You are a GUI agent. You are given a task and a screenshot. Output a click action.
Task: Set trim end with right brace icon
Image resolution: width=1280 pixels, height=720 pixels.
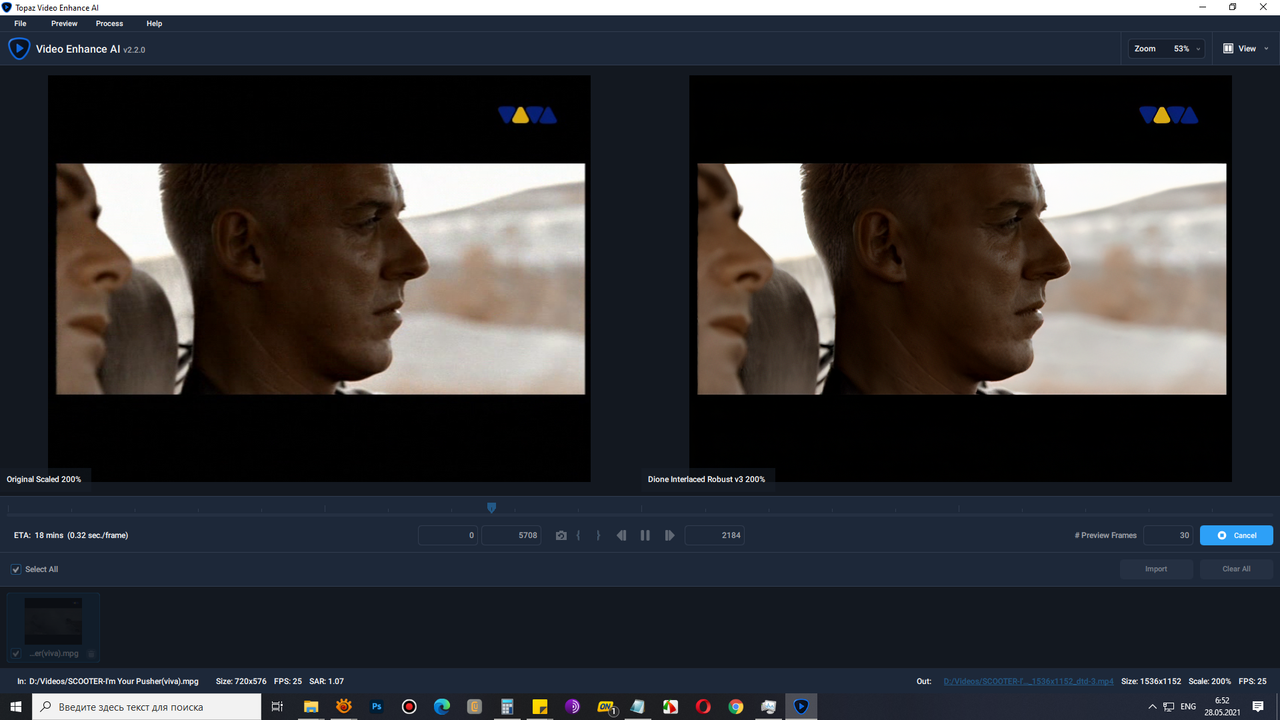tap(598, 536)
